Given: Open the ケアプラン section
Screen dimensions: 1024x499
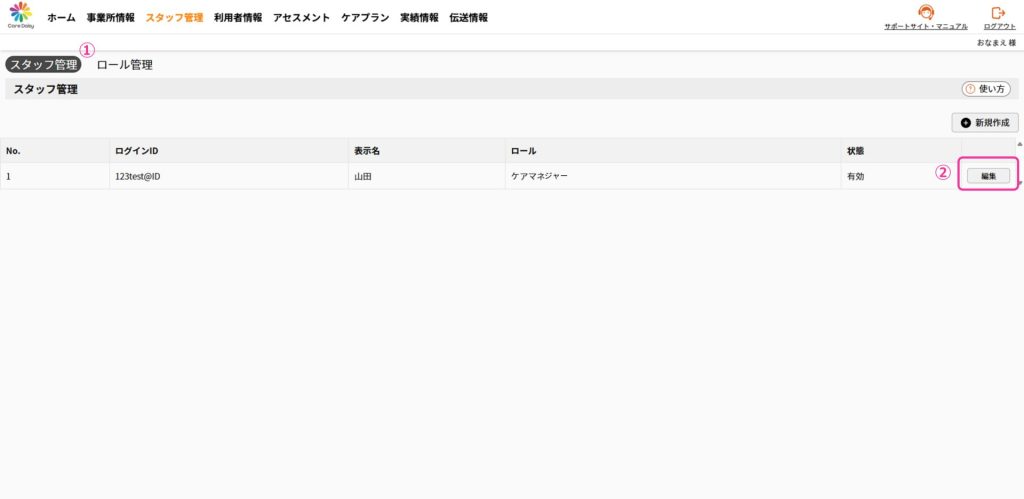Looking at the screenshot, I should pyautogui.click(x=365, y=18).
